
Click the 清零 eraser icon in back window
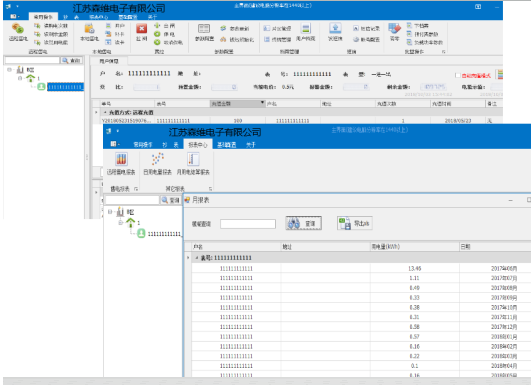tap(395, 28)
